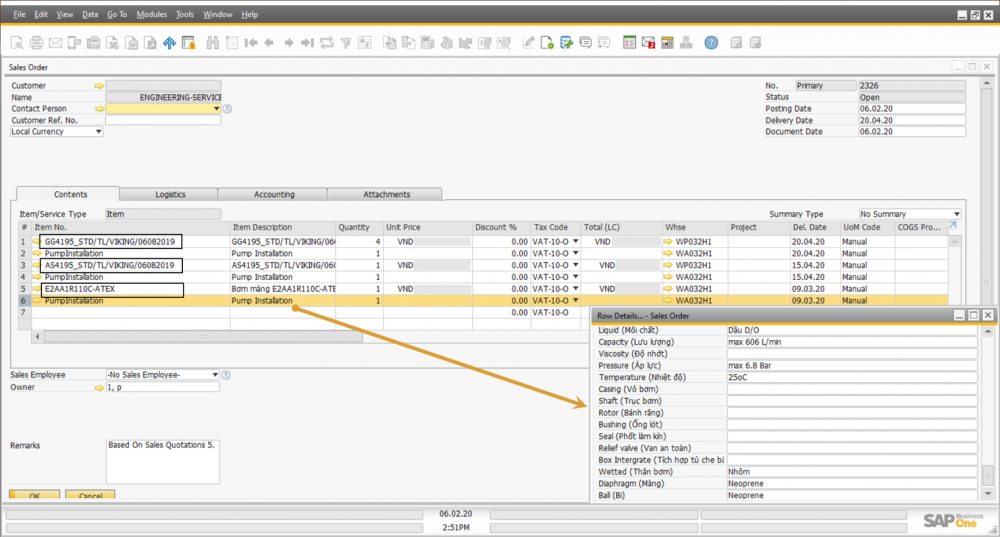The height and width of the screenshot is (537, 1000).
Task: Open the Query Manager database icon
Action: (x=566, y=43)
